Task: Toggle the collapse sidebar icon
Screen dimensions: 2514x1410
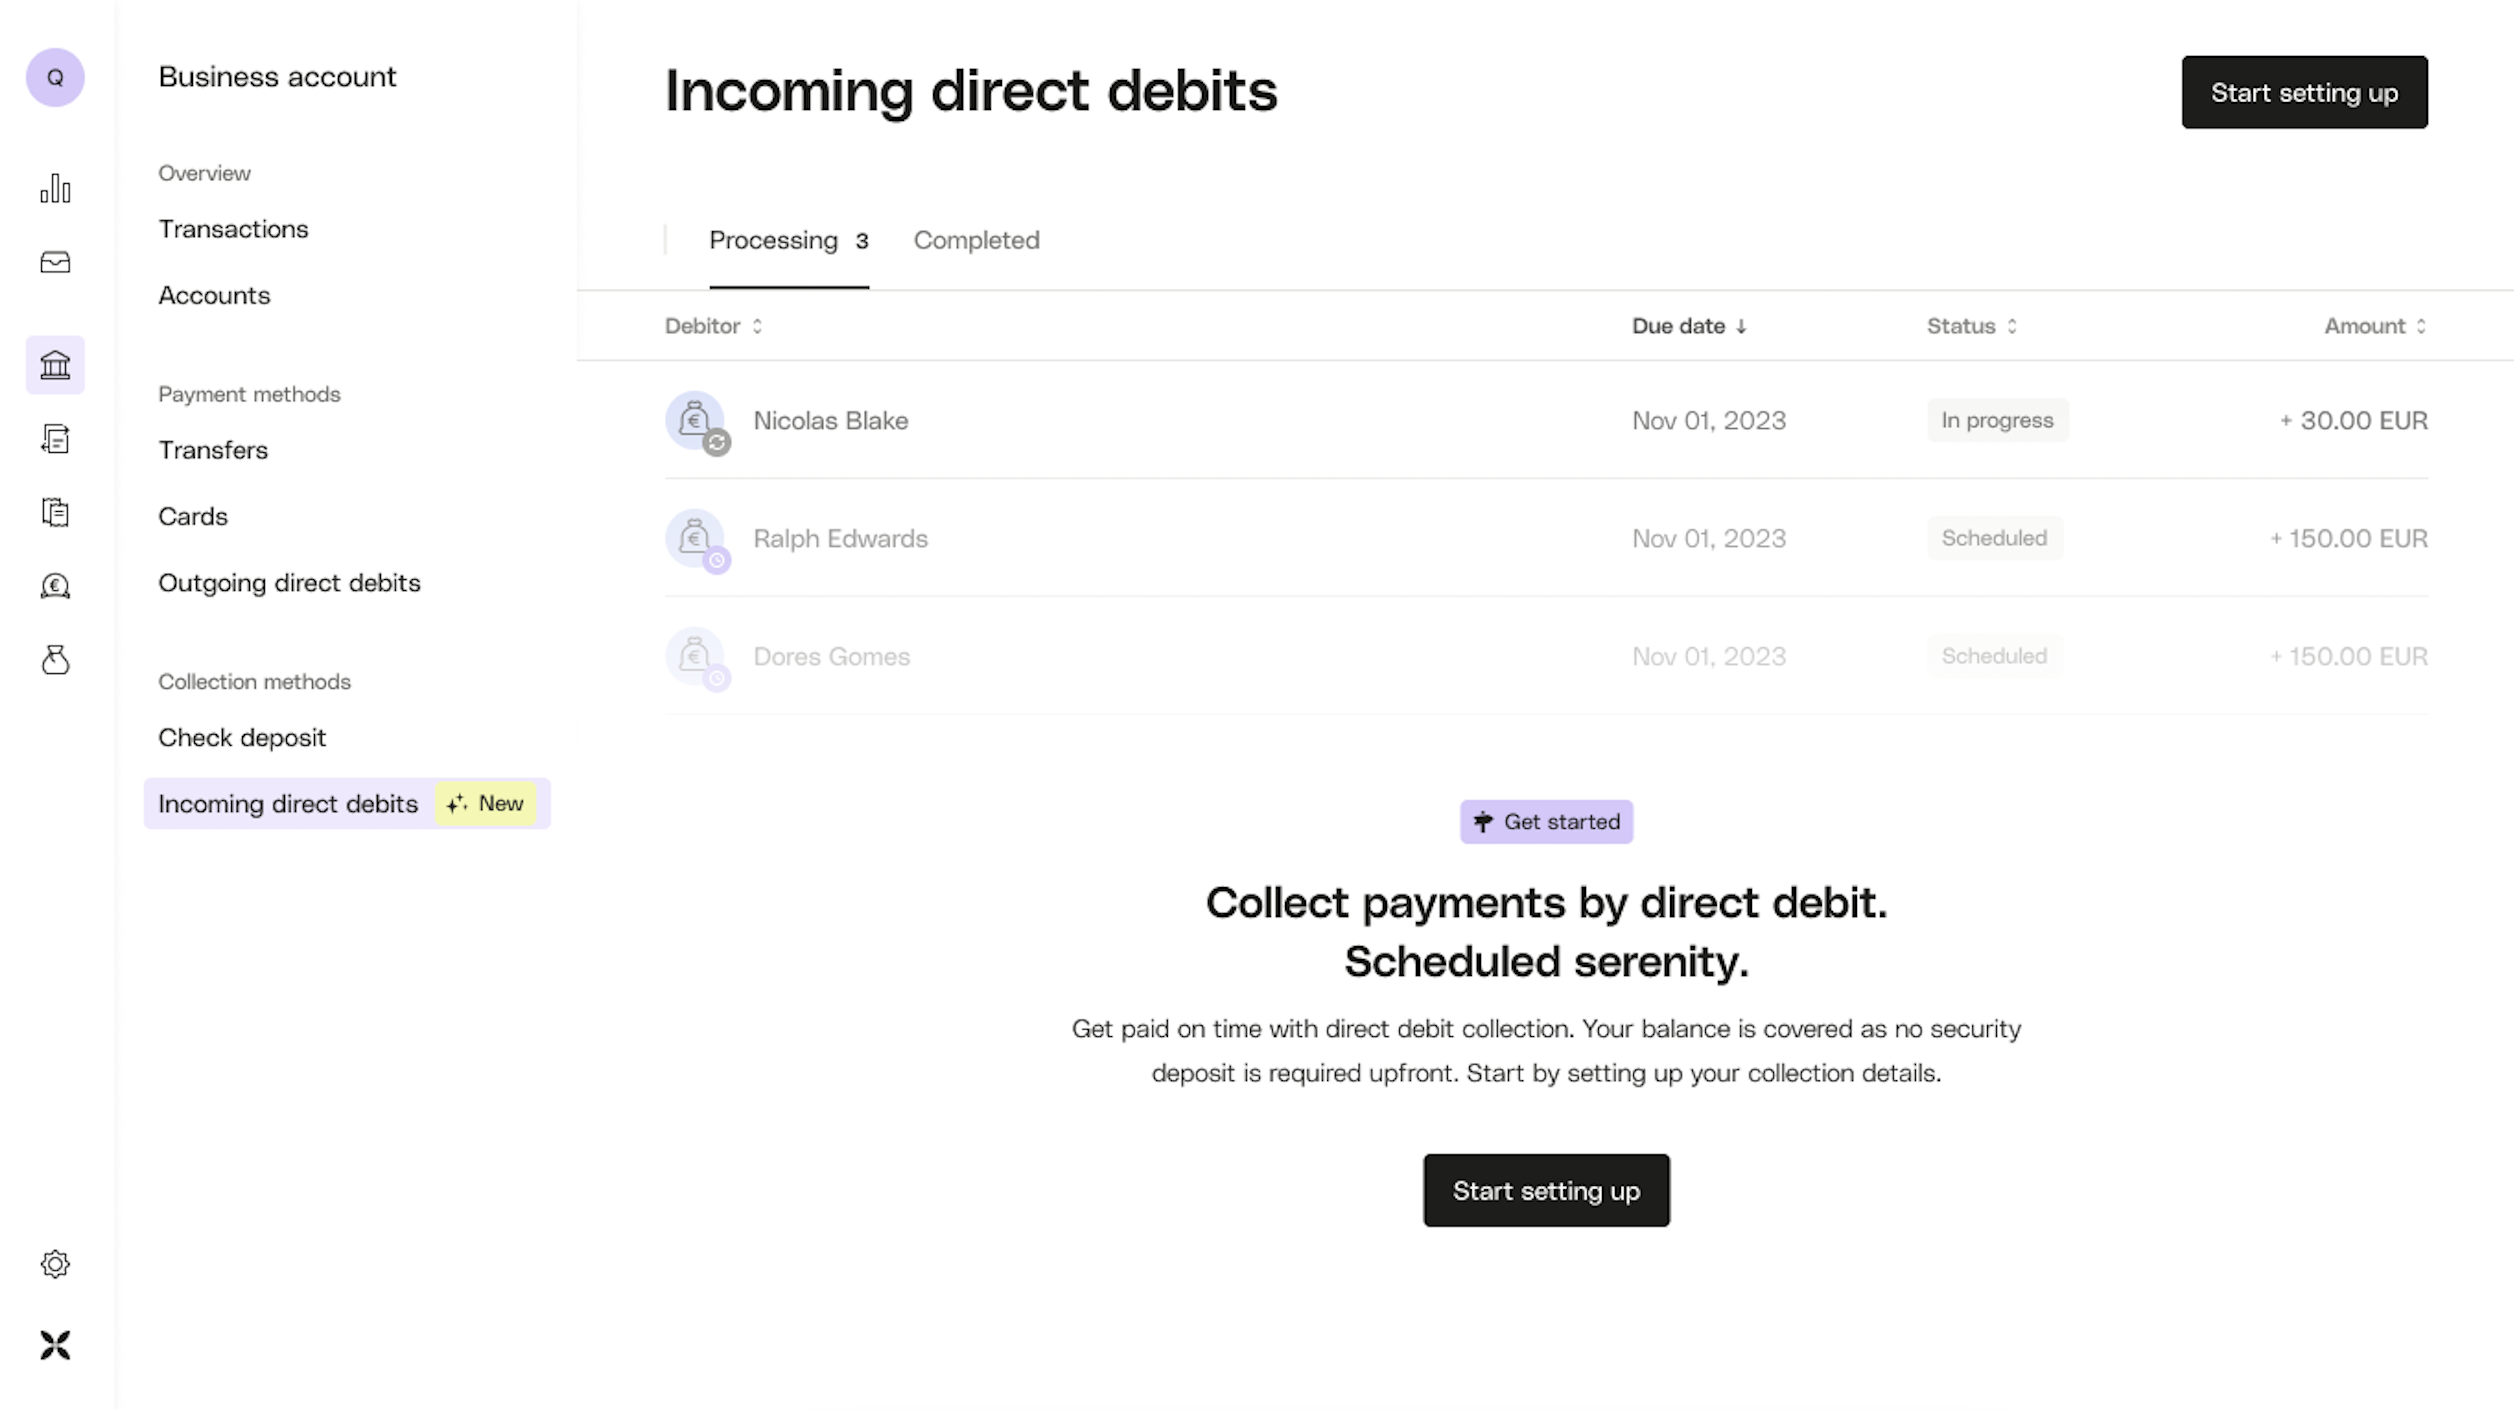Action: 55,1344
